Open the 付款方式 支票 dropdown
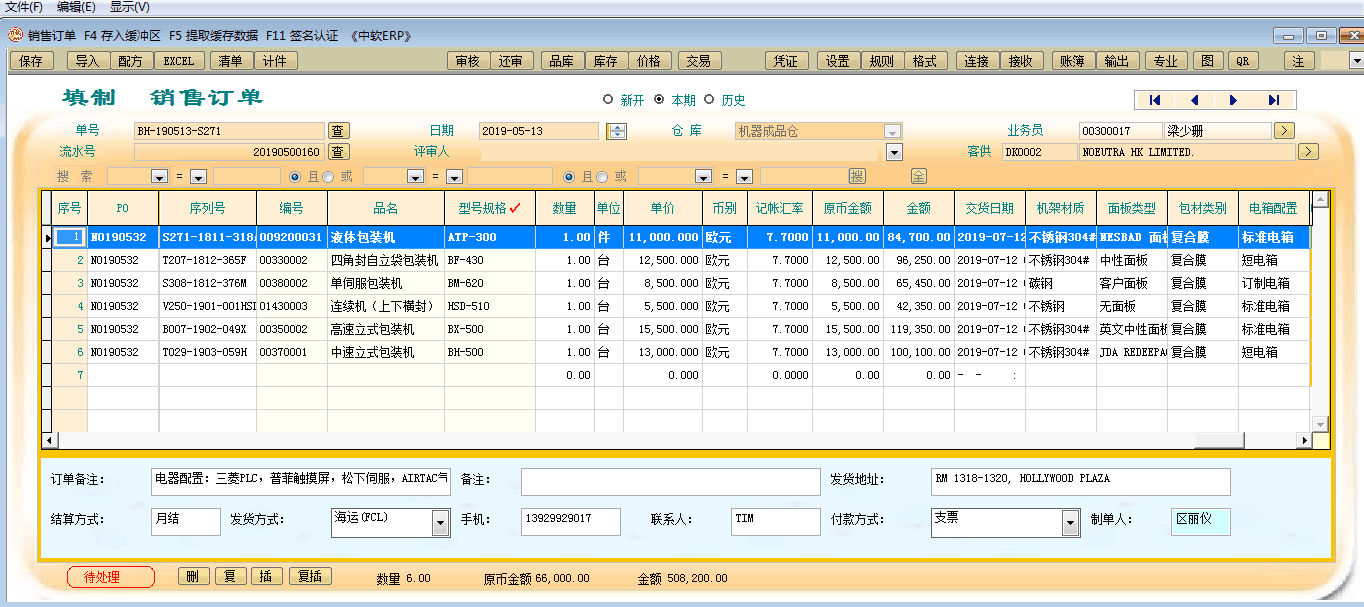 click(x=1071, y=523)
